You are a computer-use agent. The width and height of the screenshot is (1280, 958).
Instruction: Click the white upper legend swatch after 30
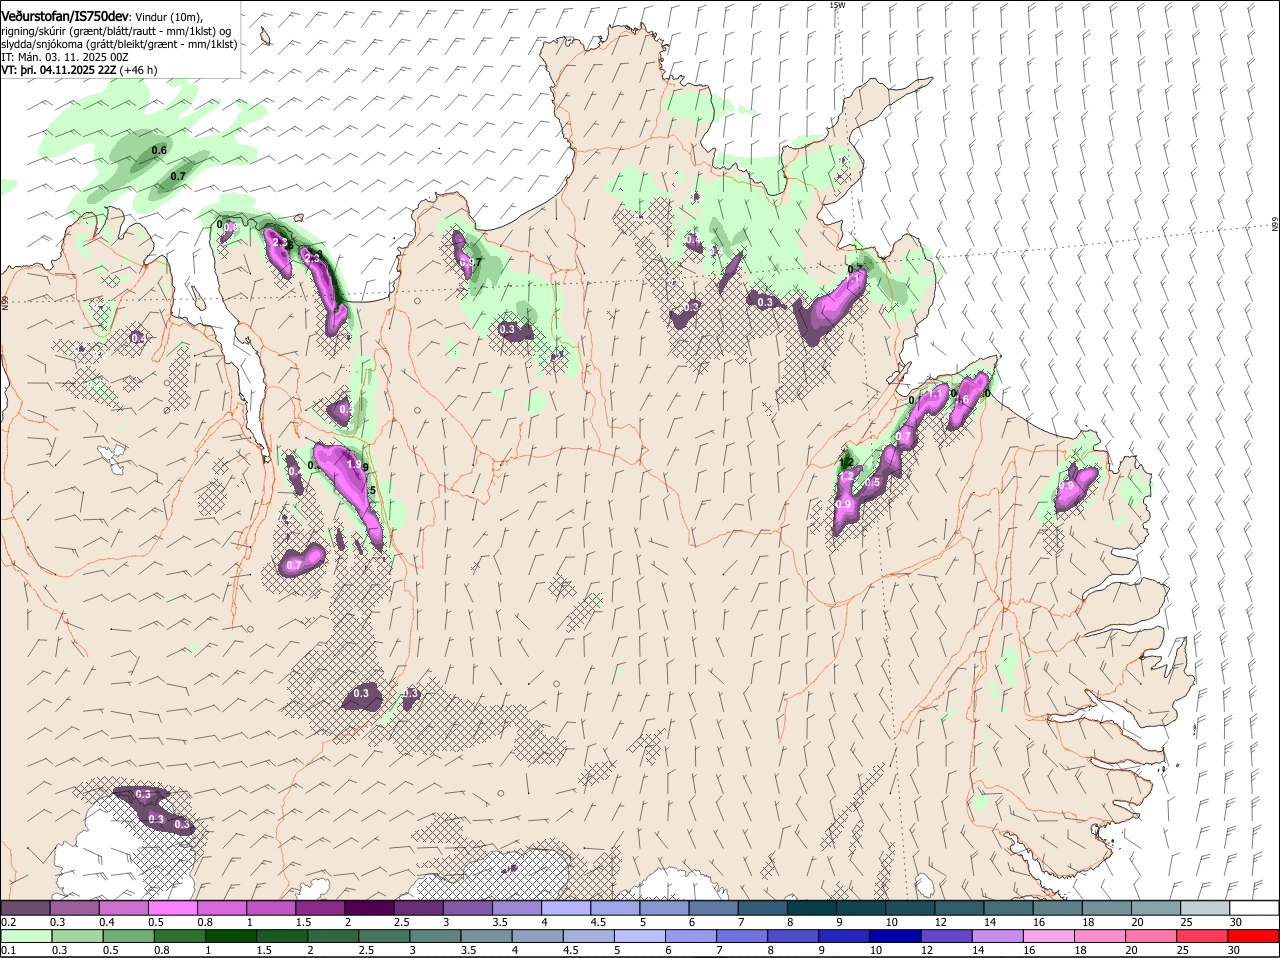coord(1255,907)
